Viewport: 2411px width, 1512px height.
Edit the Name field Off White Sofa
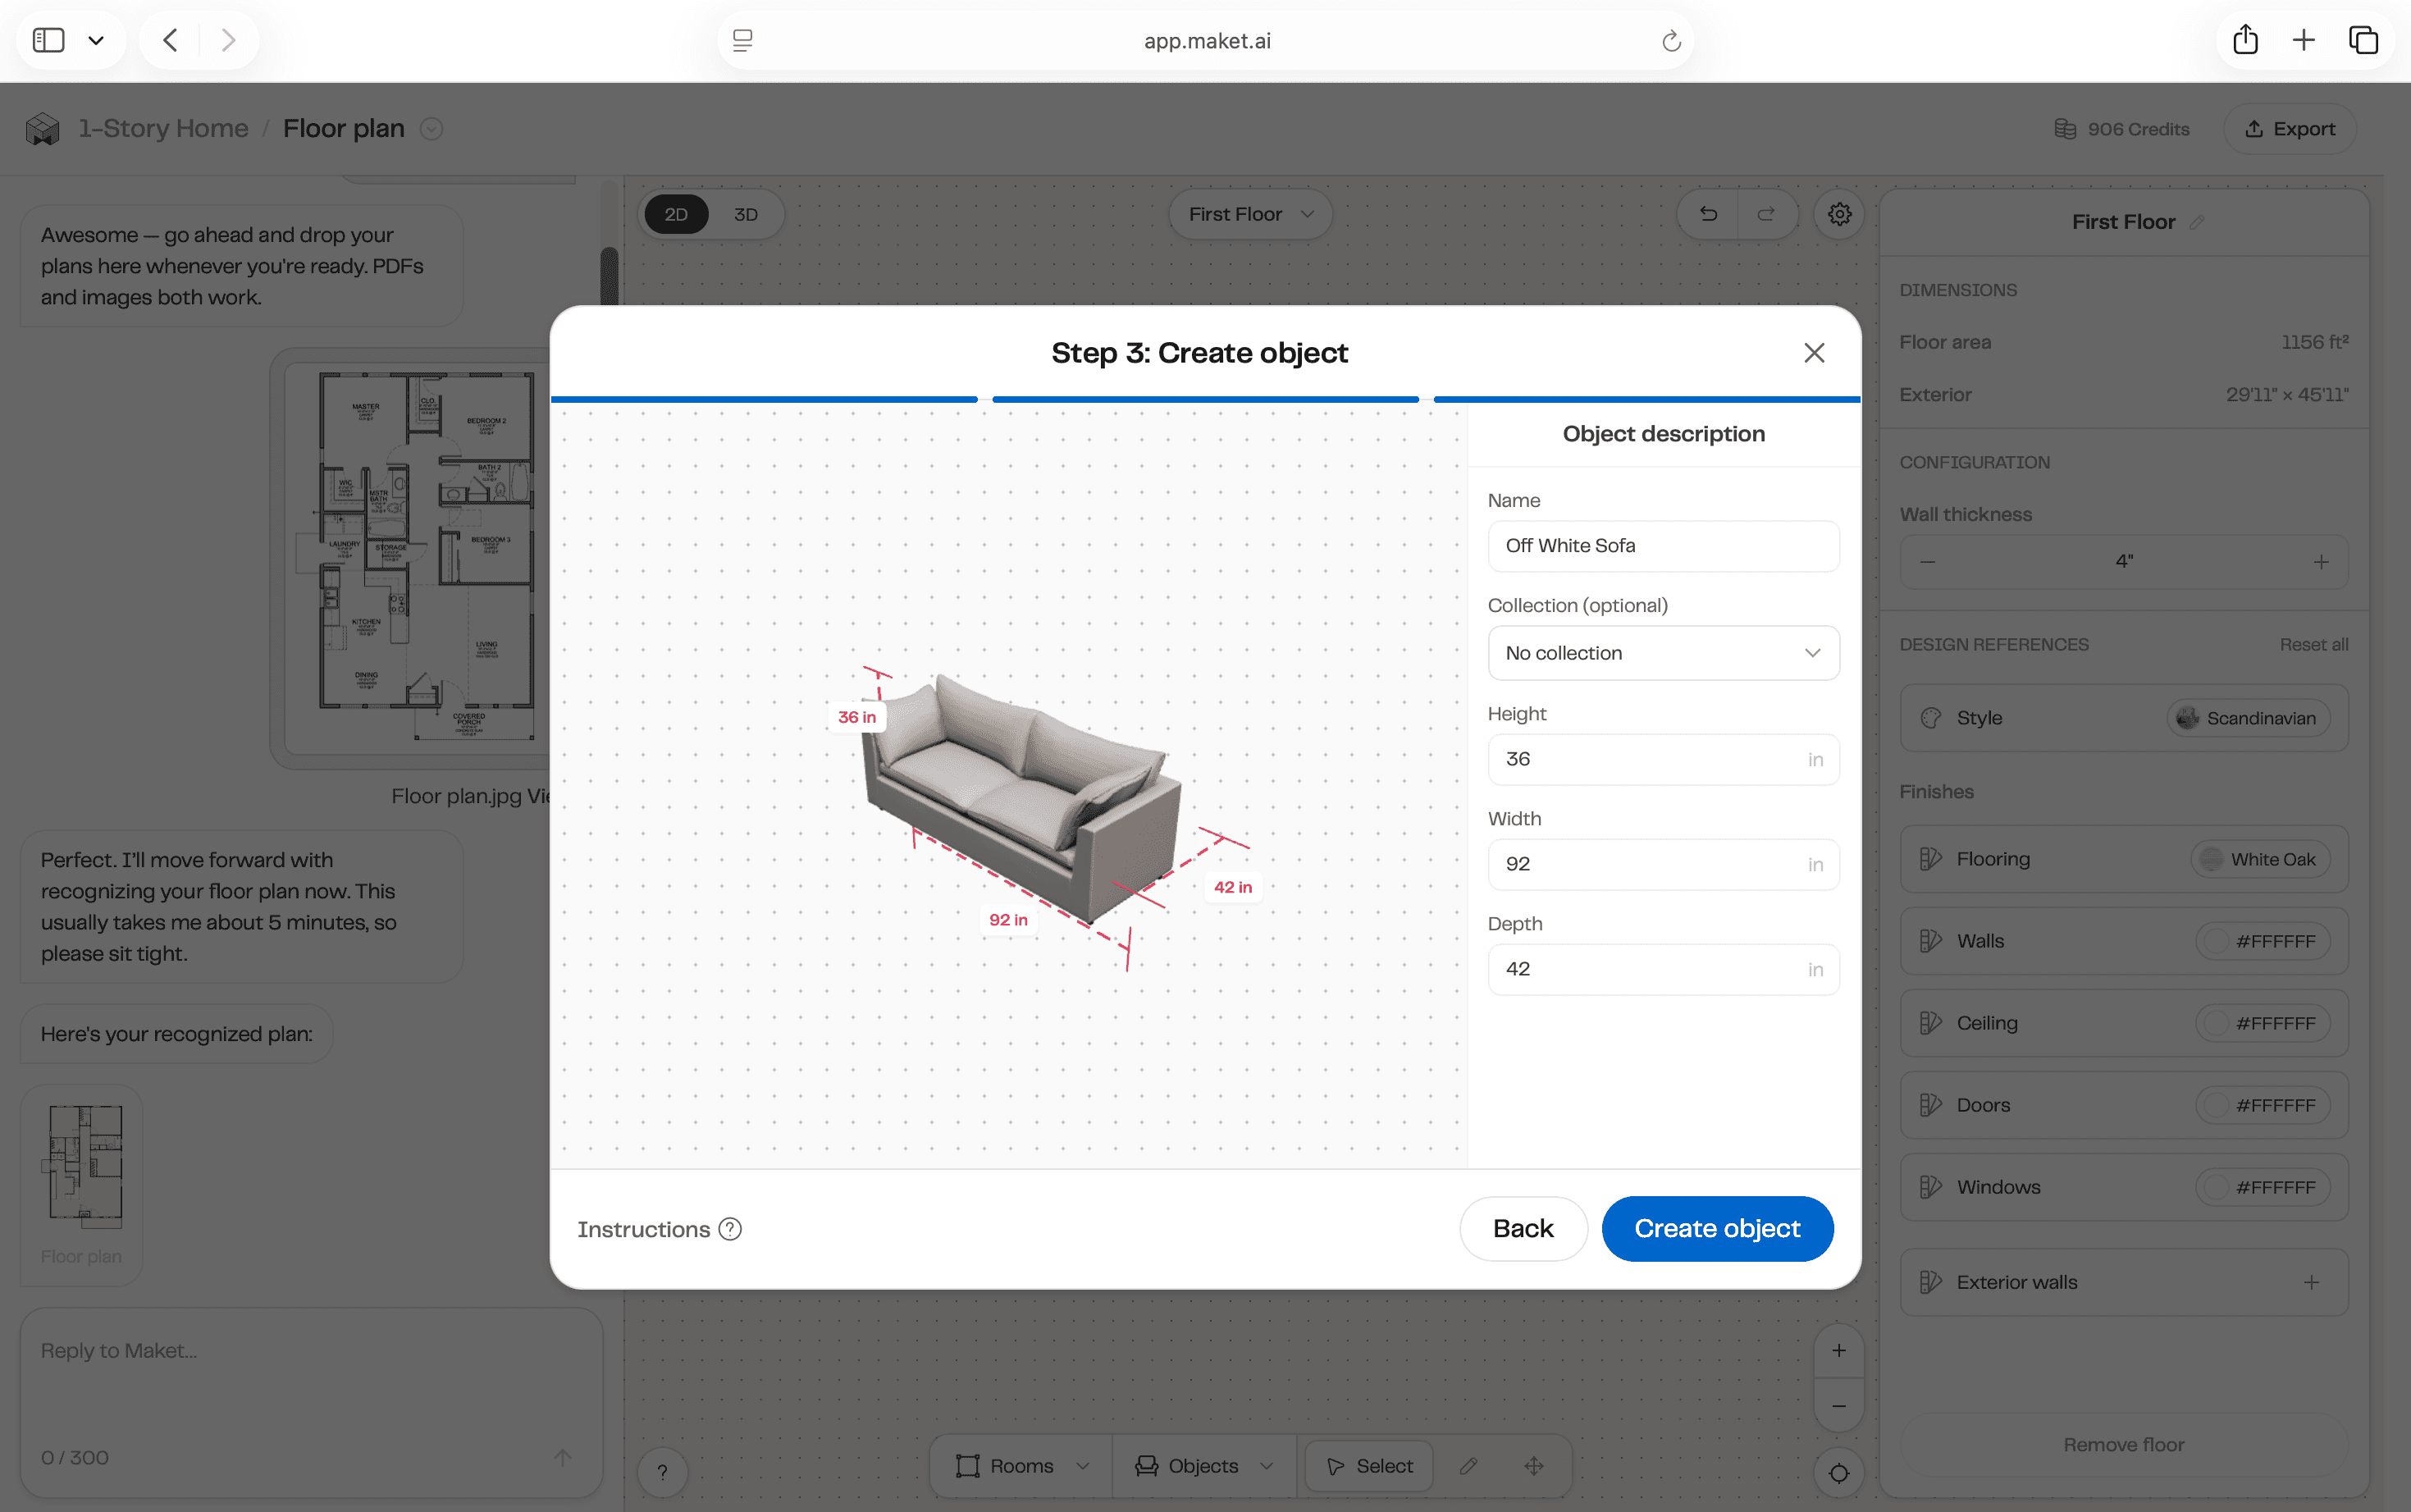pyautogui.click(x=1663, y=545)
